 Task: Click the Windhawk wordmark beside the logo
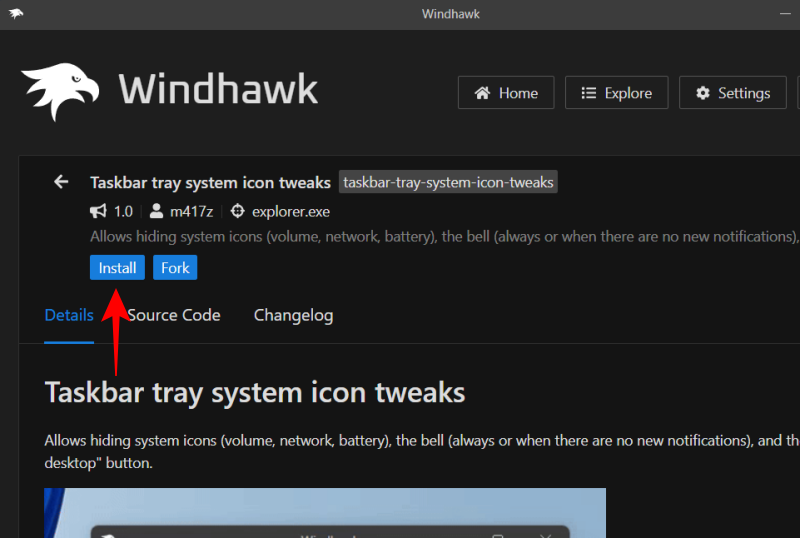point(218,90)
